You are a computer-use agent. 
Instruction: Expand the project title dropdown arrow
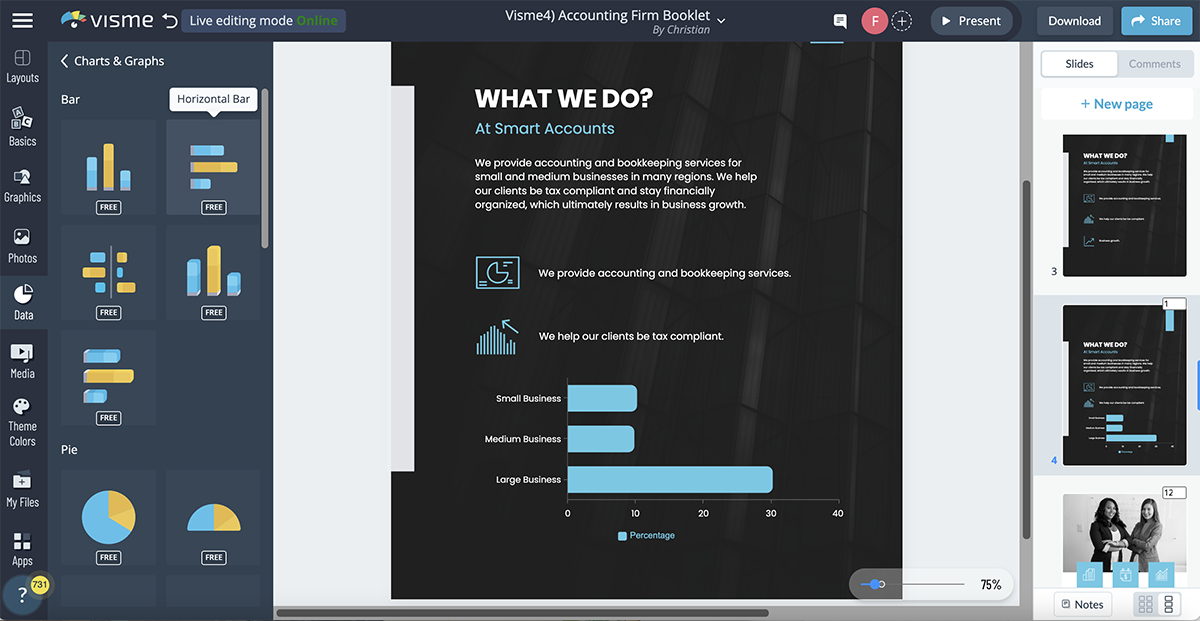click(722, 19)
